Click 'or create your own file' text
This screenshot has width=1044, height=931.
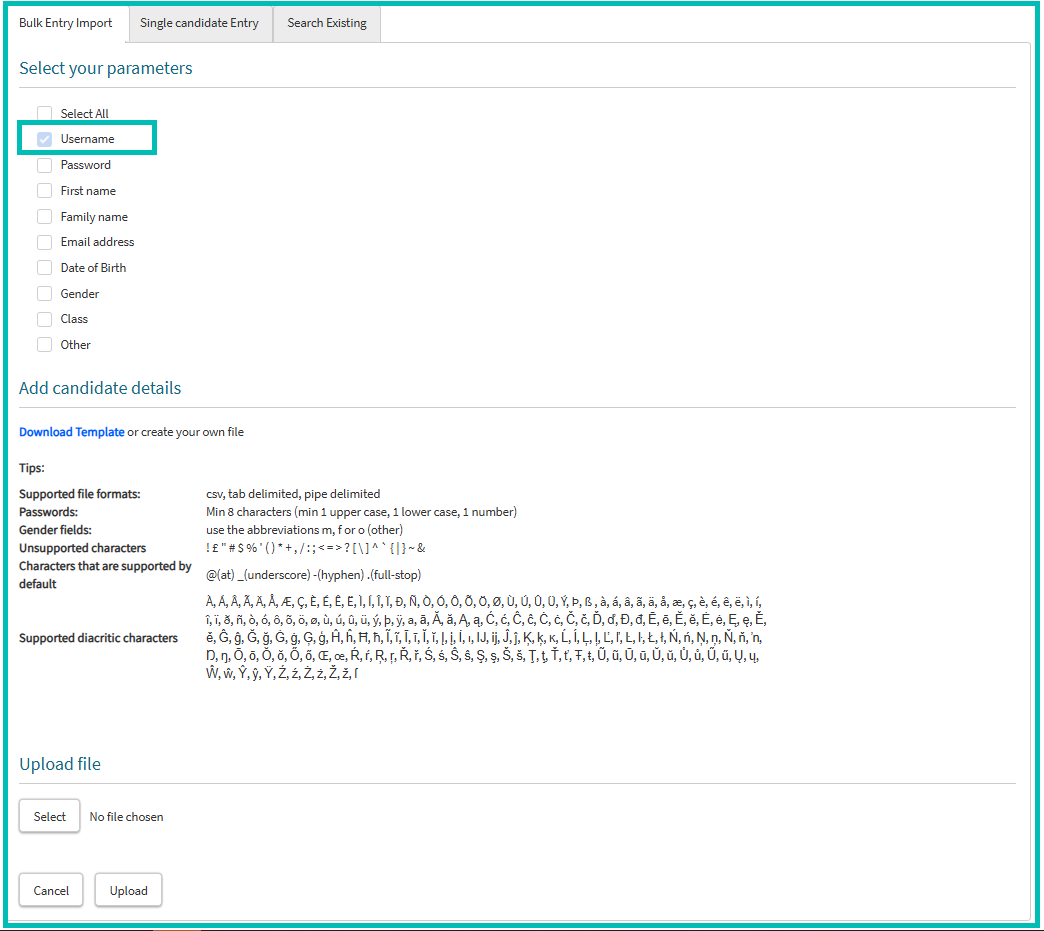[x=186, y=432]
